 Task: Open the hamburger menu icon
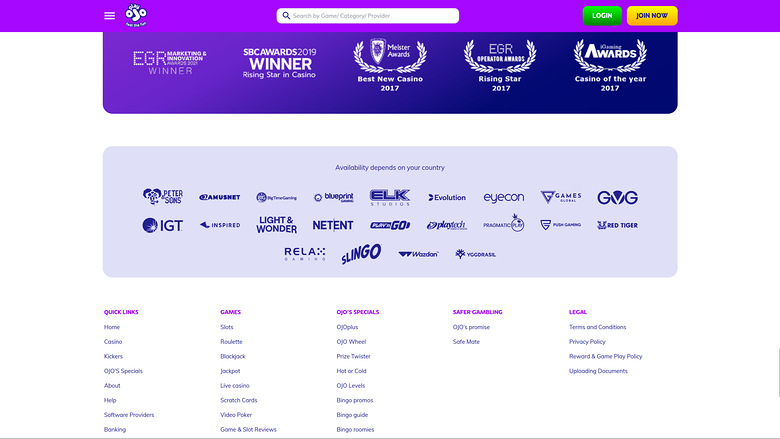[109, 16]
